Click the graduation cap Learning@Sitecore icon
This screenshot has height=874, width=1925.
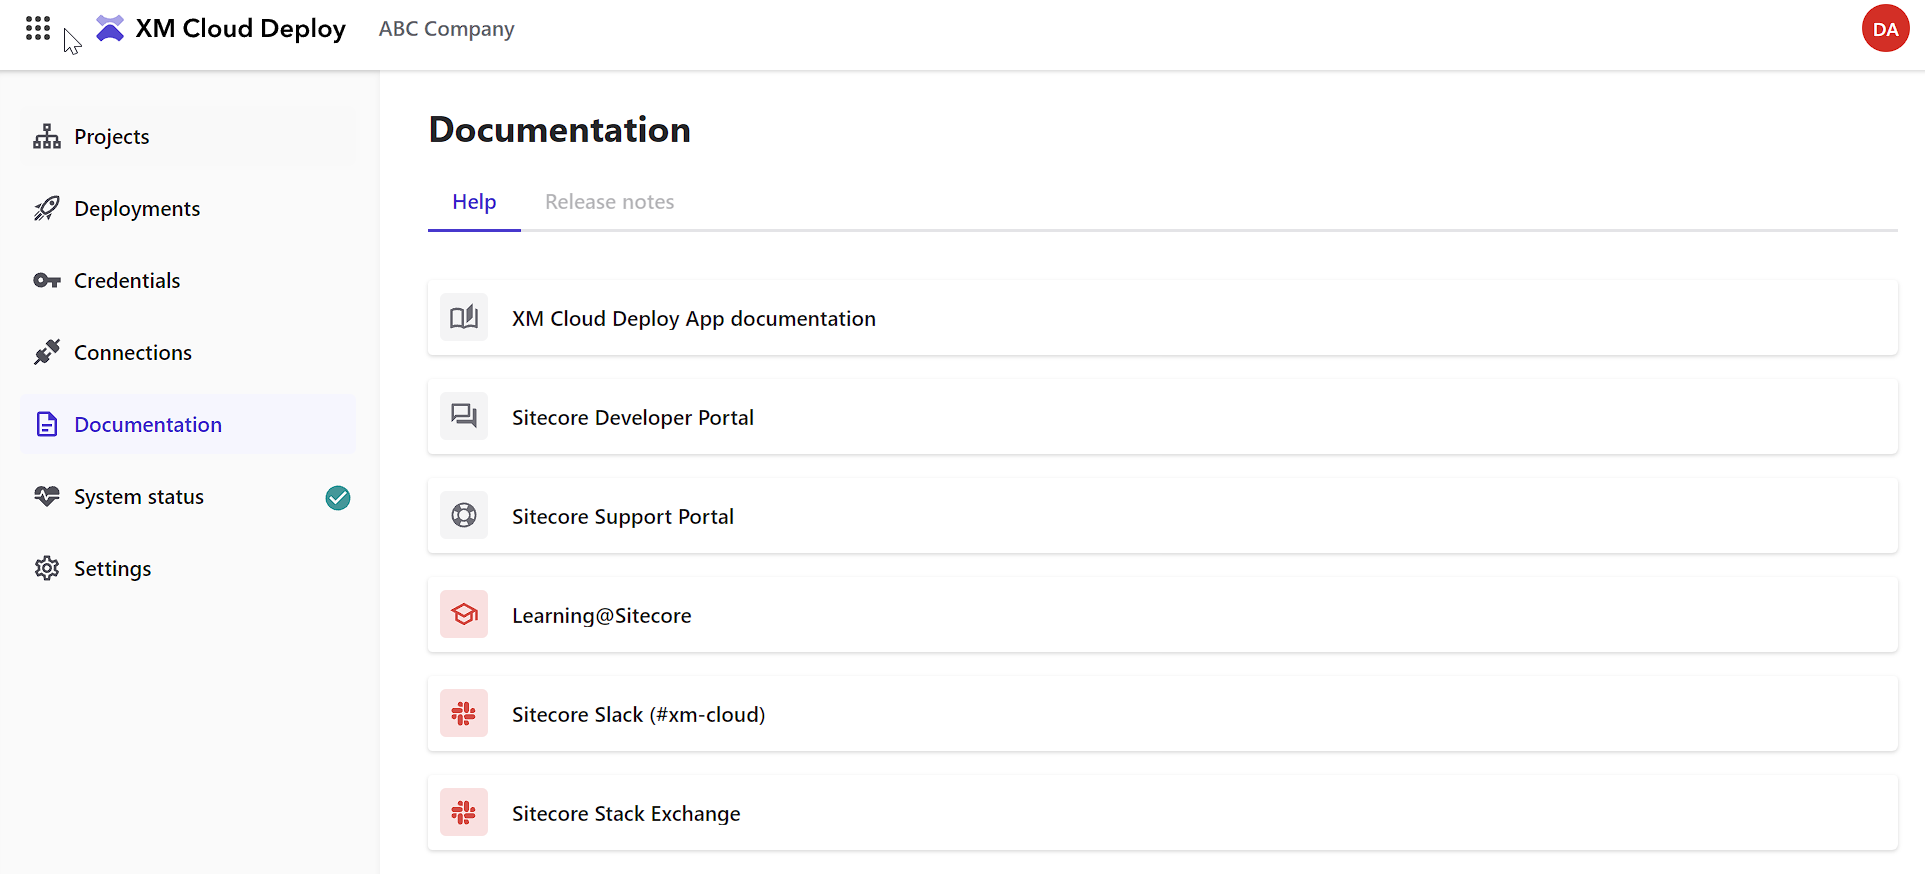(x=464, y=615)
